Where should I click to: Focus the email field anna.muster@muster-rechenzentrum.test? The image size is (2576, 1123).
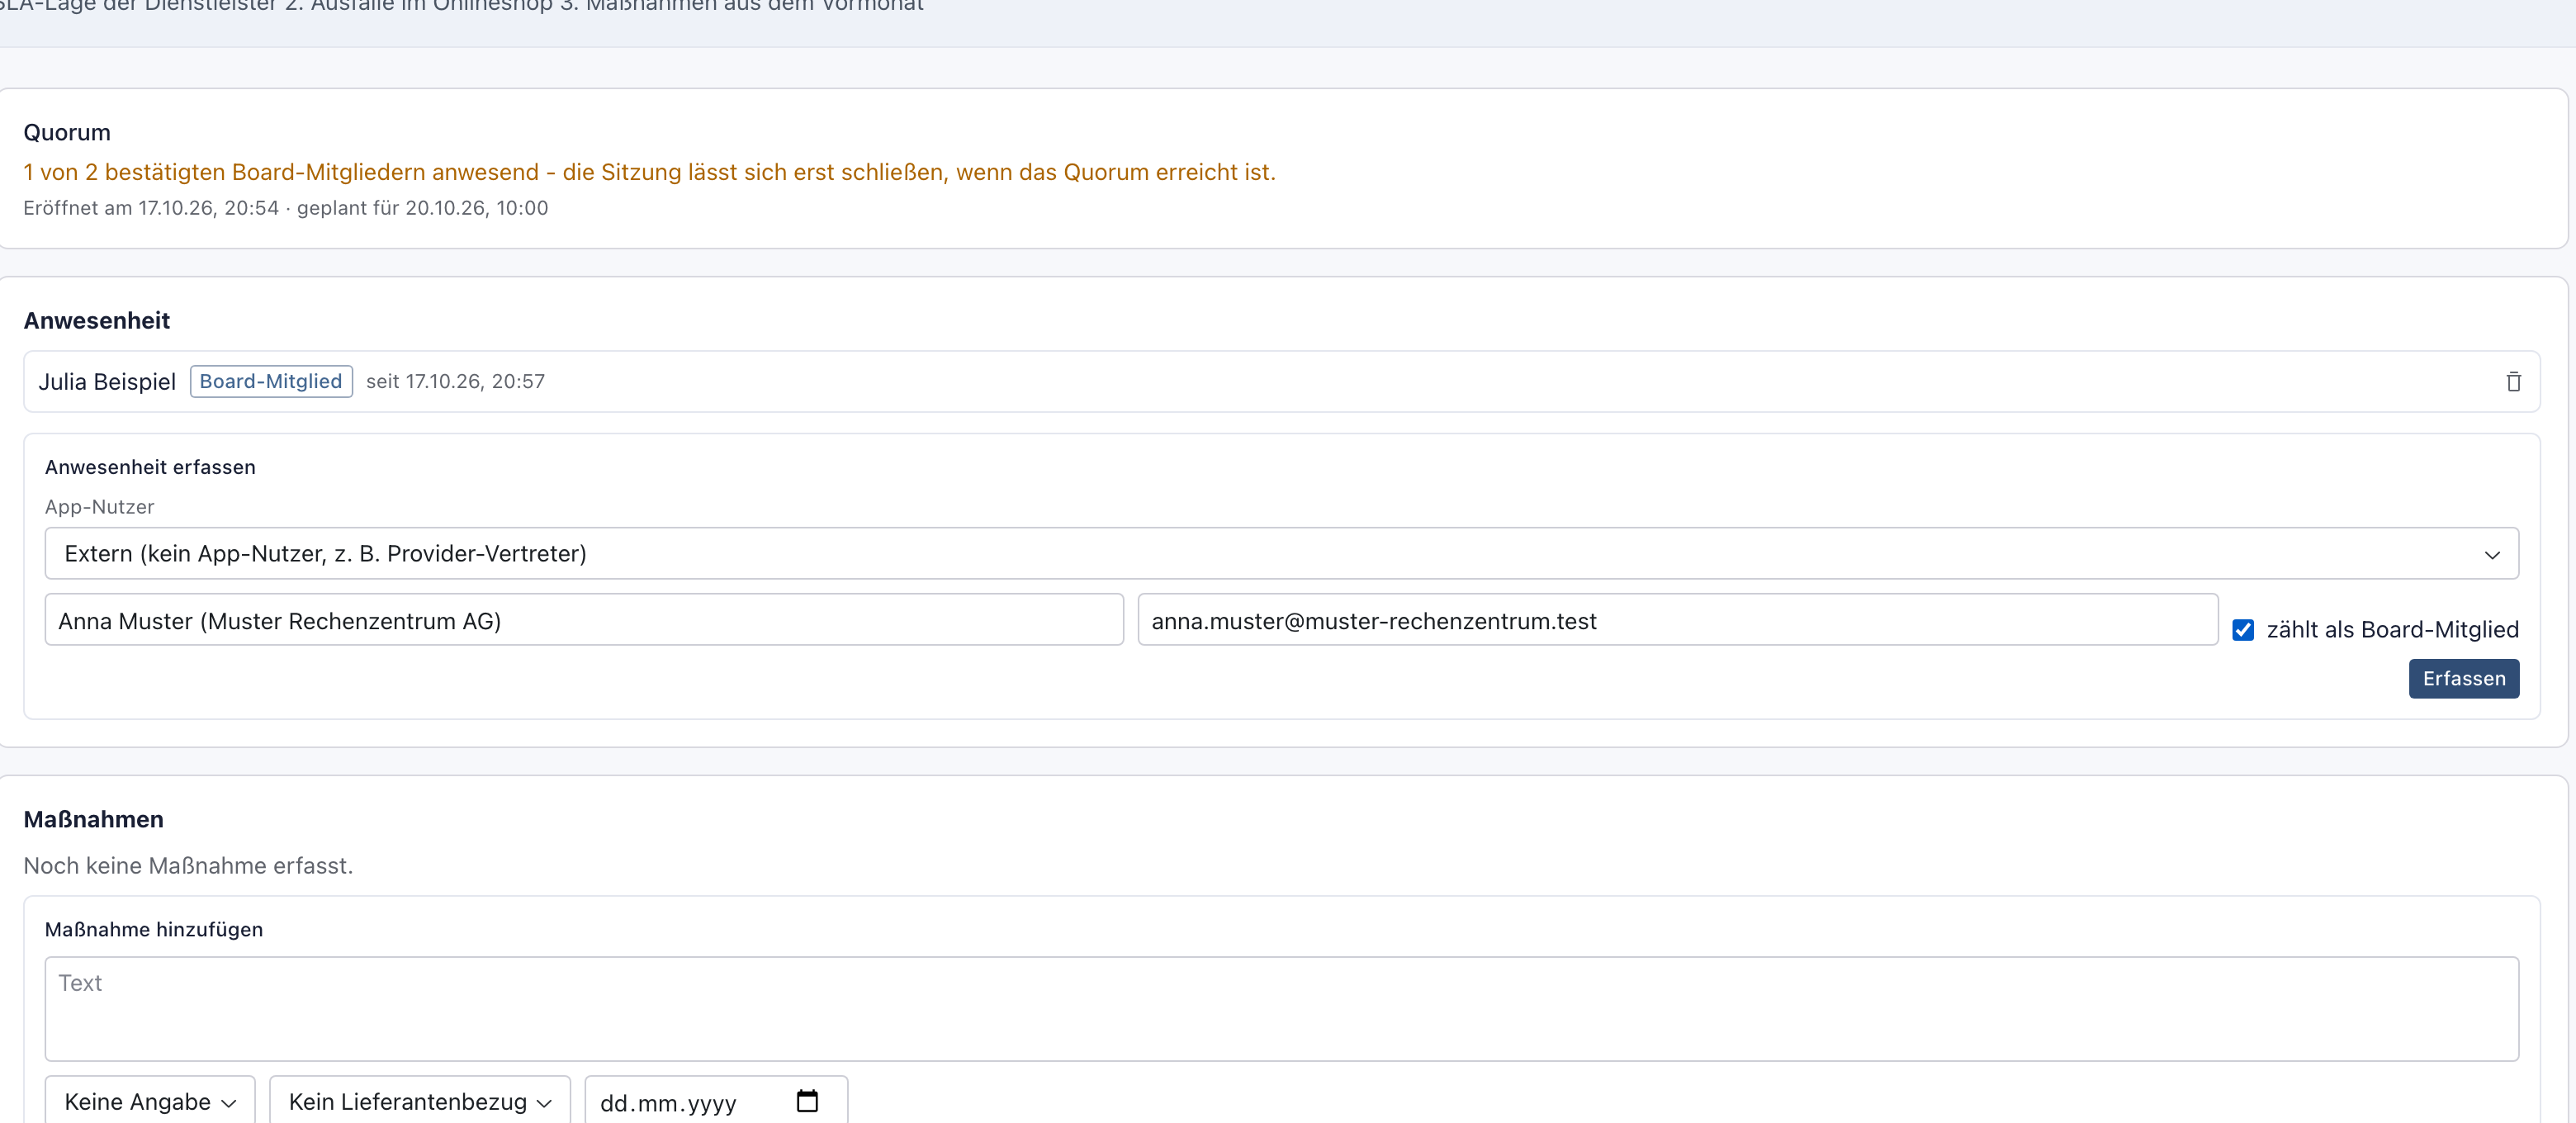[x=1677, y=620]
